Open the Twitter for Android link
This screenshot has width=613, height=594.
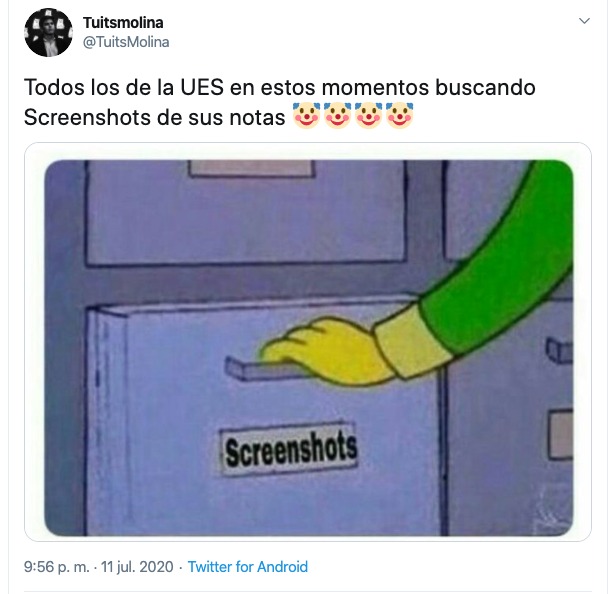[x=248, y=567]
